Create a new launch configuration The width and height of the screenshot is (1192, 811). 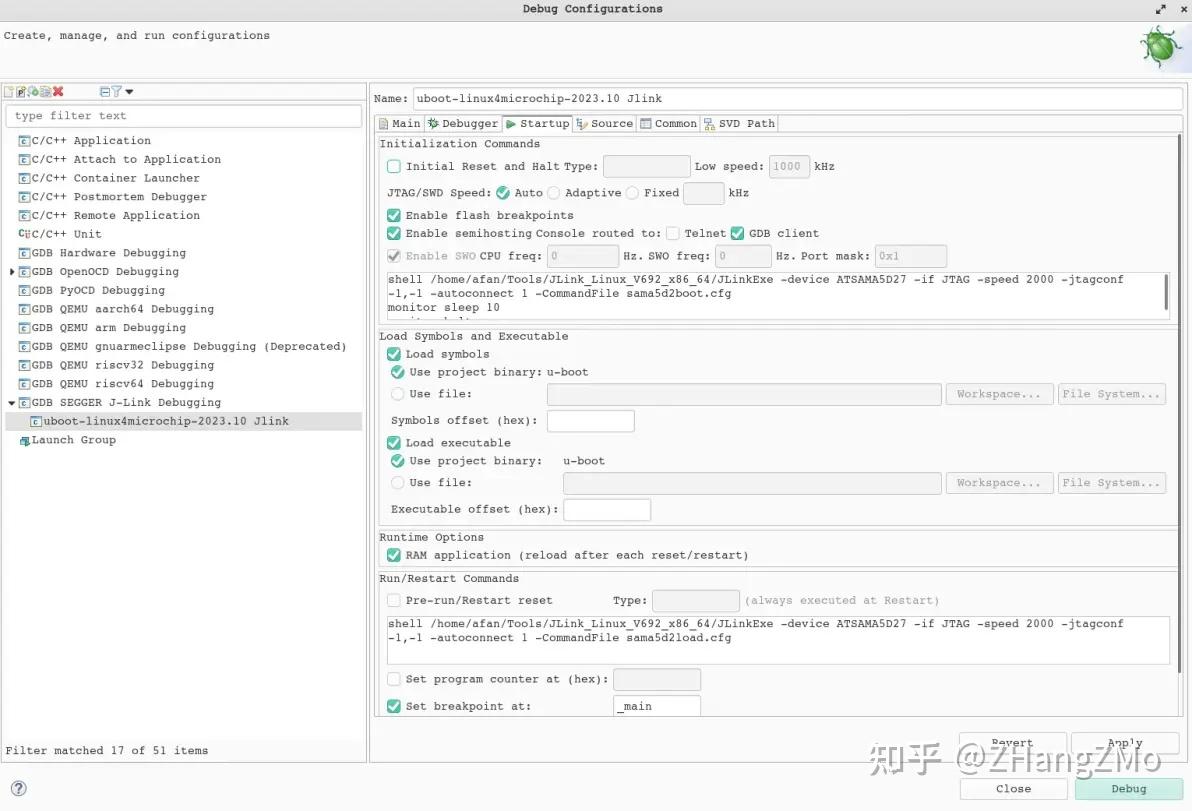click(9, 91)
